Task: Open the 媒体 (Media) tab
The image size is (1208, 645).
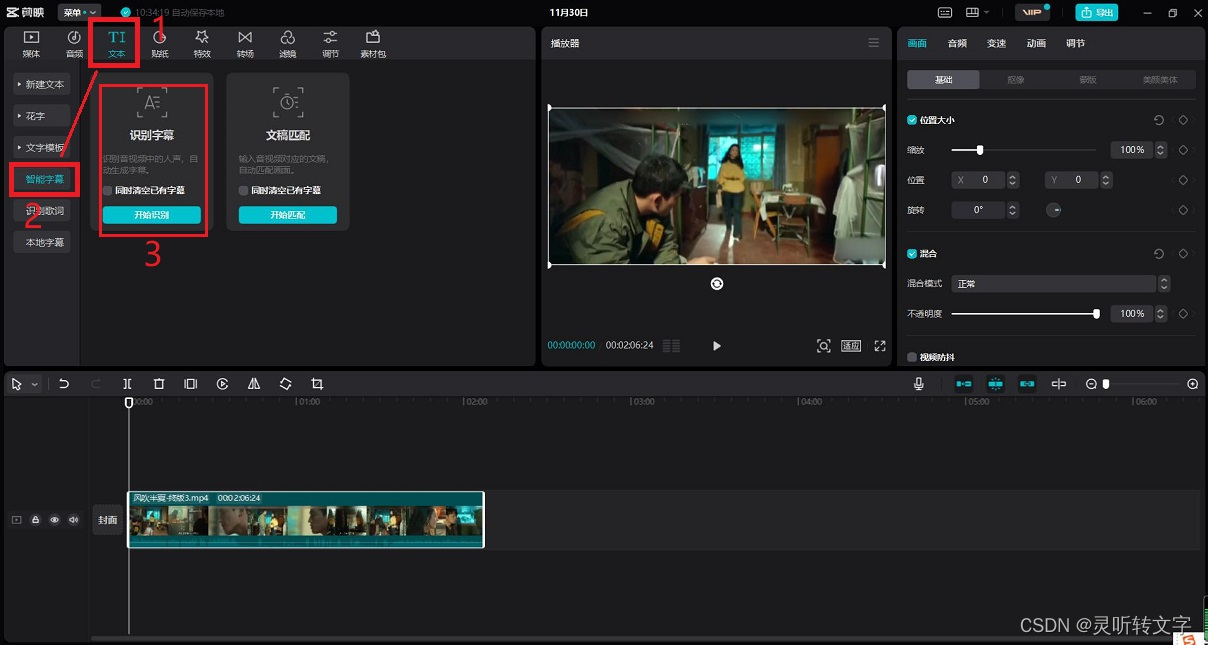Action: tap(31, 44)
